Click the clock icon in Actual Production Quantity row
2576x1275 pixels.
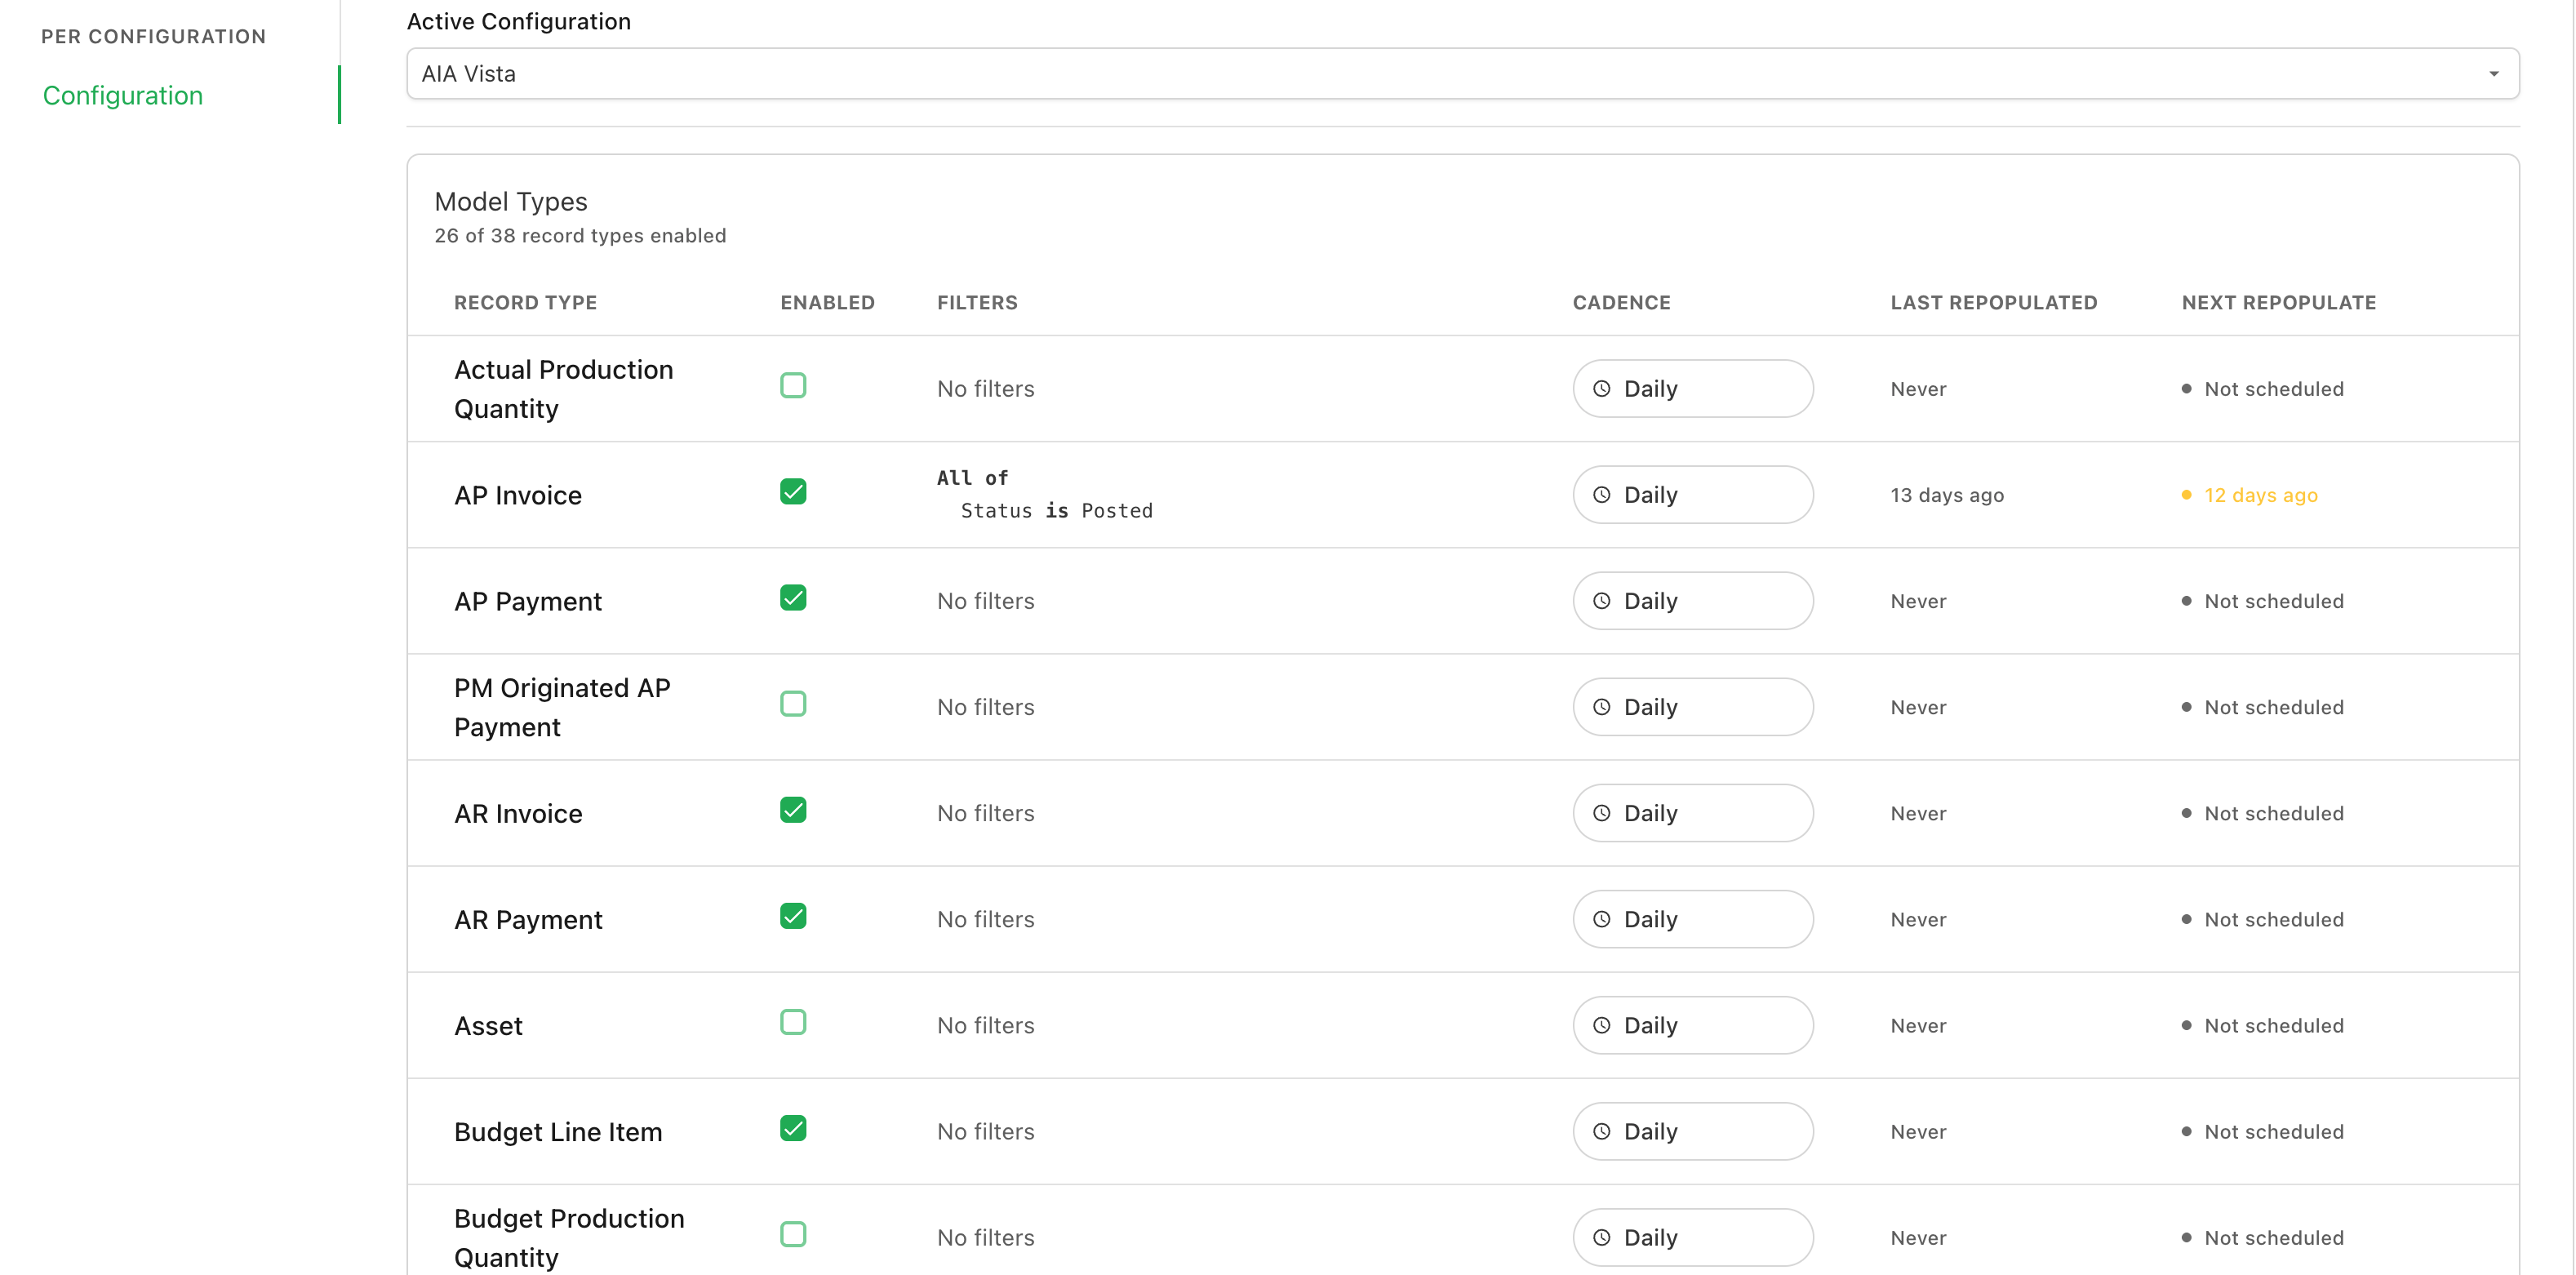[1601, 389]
